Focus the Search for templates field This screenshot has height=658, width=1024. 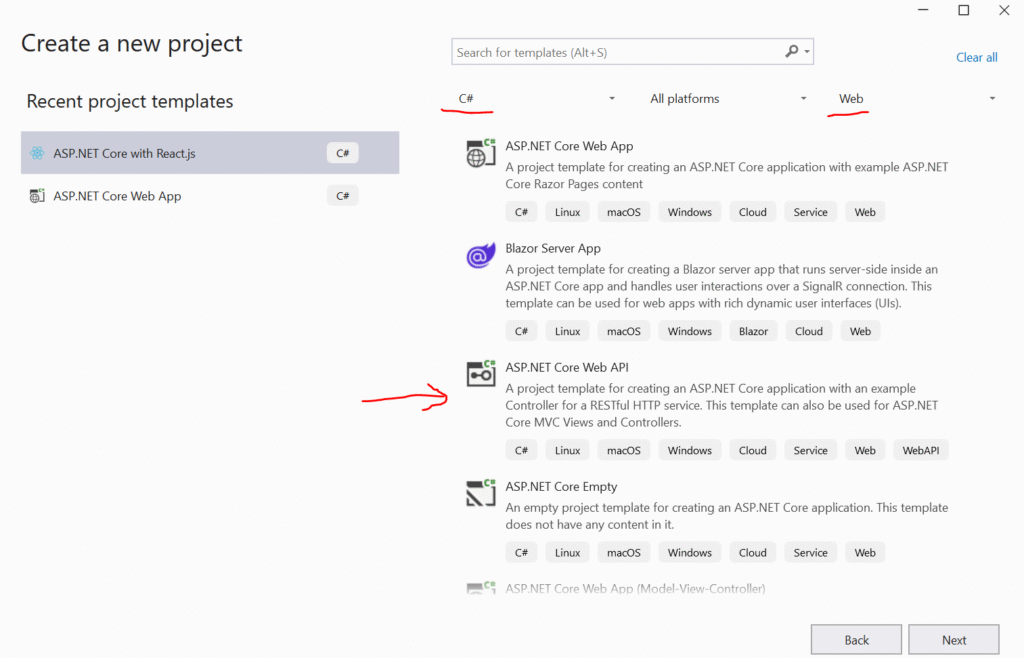(615, 52)
